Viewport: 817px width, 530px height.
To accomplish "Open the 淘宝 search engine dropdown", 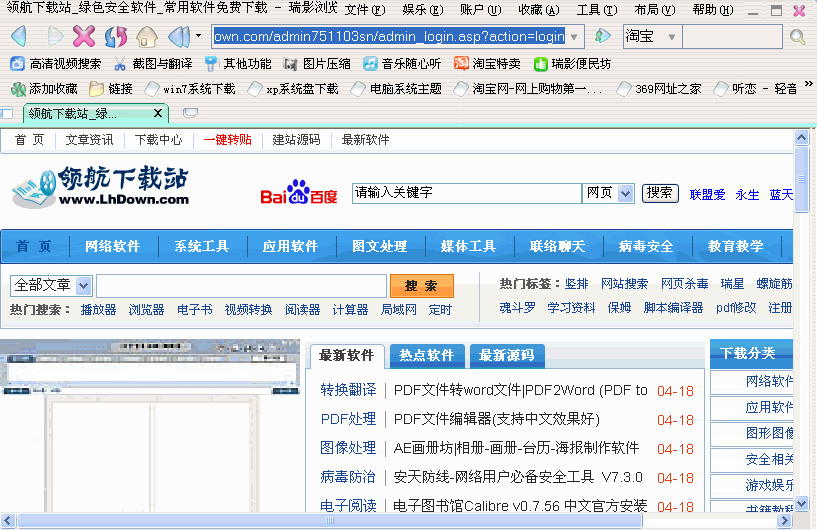I will click(x=672, y=36).
